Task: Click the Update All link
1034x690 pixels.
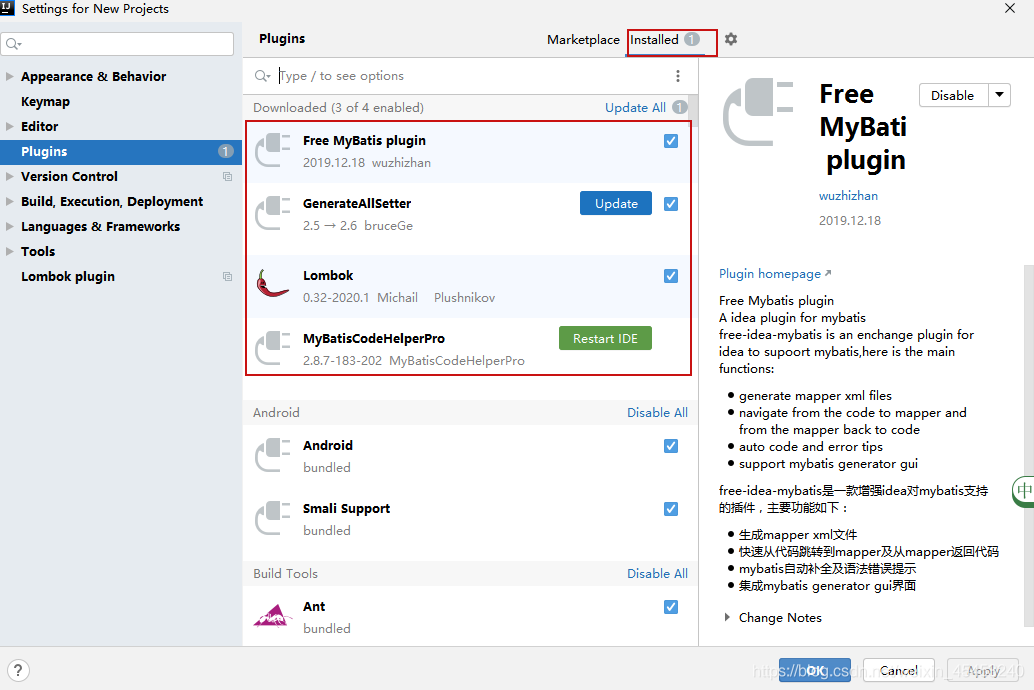Action: pos(635,108)
